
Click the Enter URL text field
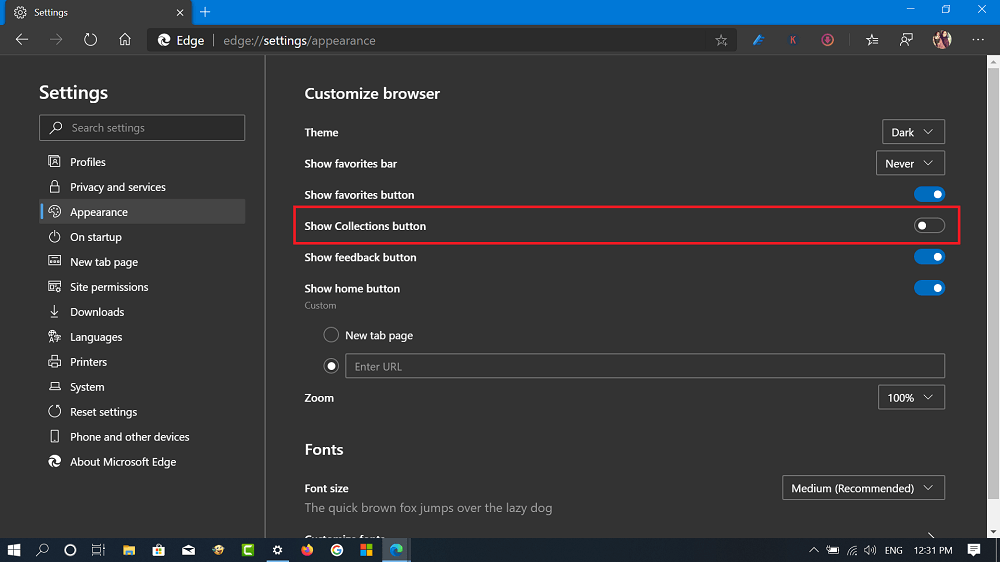[x=645, y=366]
